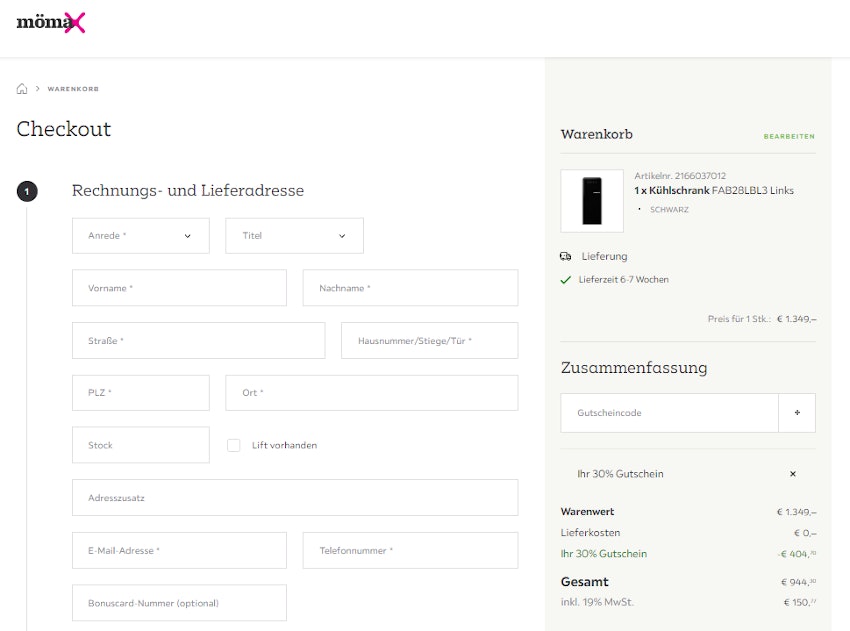Go to home via house icon
This screenshot has width=850, height=631.
click(x=22, y=89)
